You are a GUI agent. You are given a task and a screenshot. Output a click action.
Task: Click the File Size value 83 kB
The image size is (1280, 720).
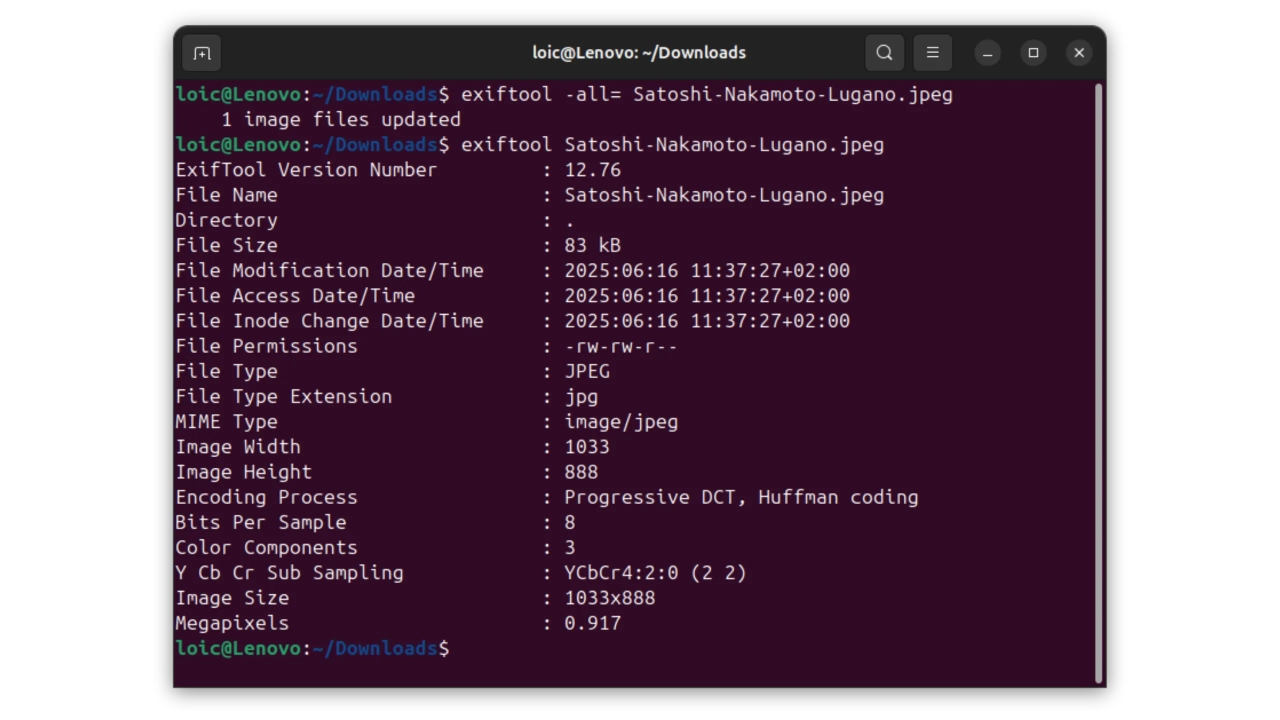click(x=592, y=246)
